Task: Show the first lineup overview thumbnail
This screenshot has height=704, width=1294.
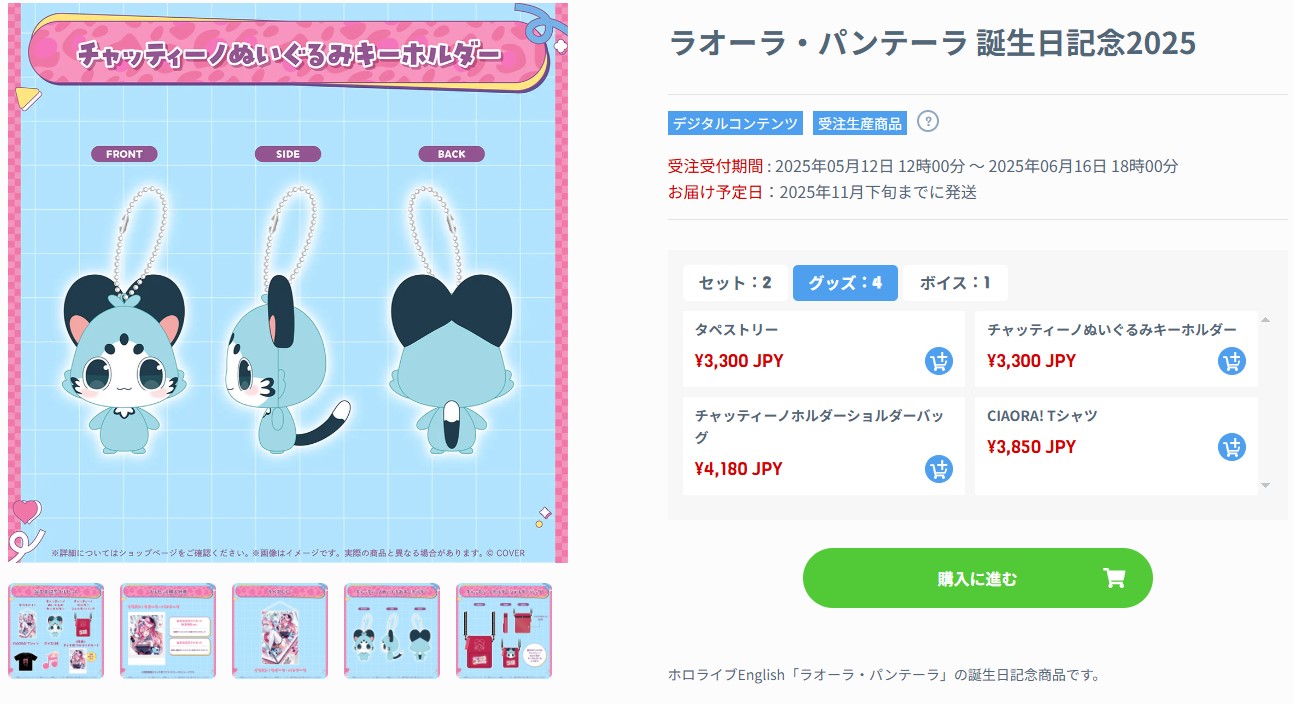Action: point(56,631)
